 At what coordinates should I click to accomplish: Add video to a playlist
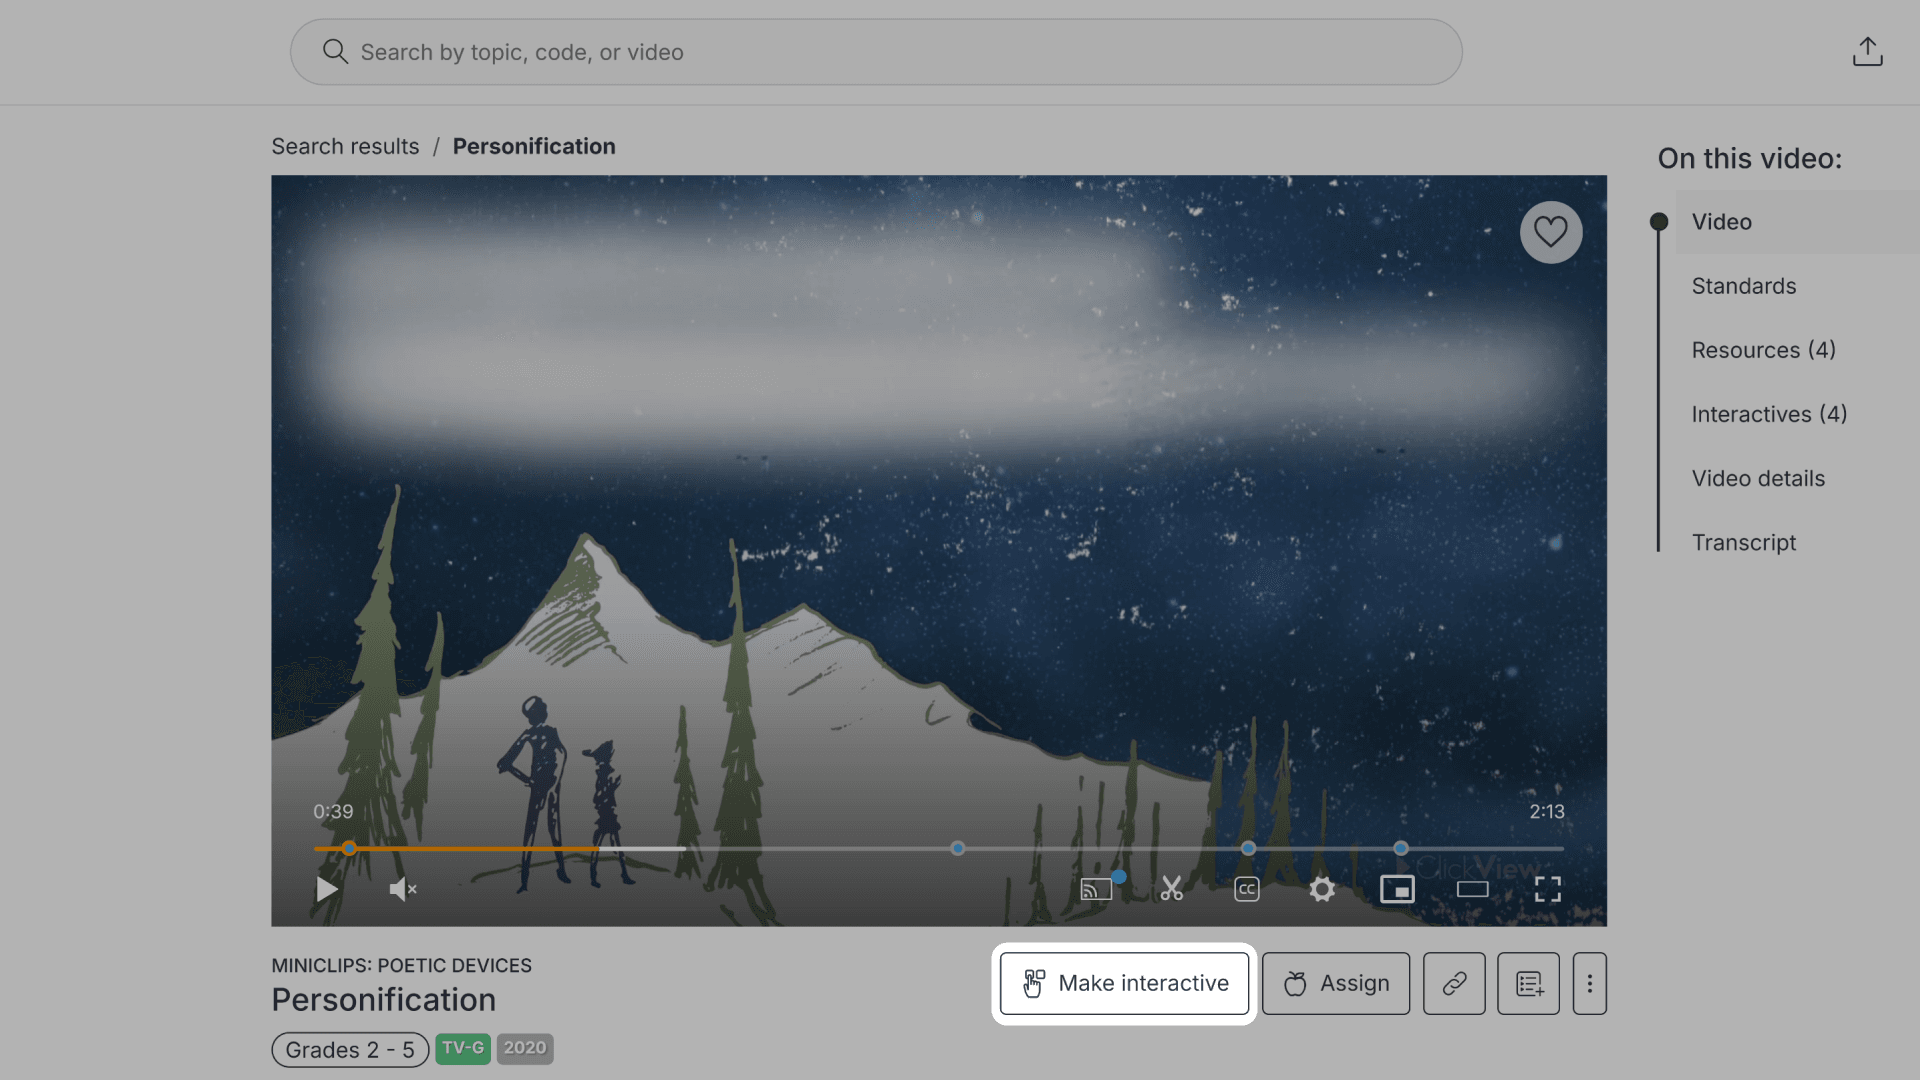1528,983
